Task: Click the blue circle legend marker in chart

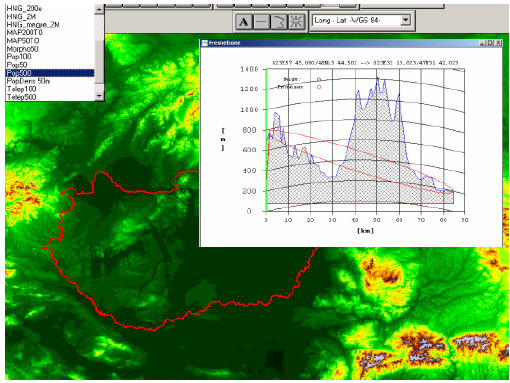Action: [319, 79]
